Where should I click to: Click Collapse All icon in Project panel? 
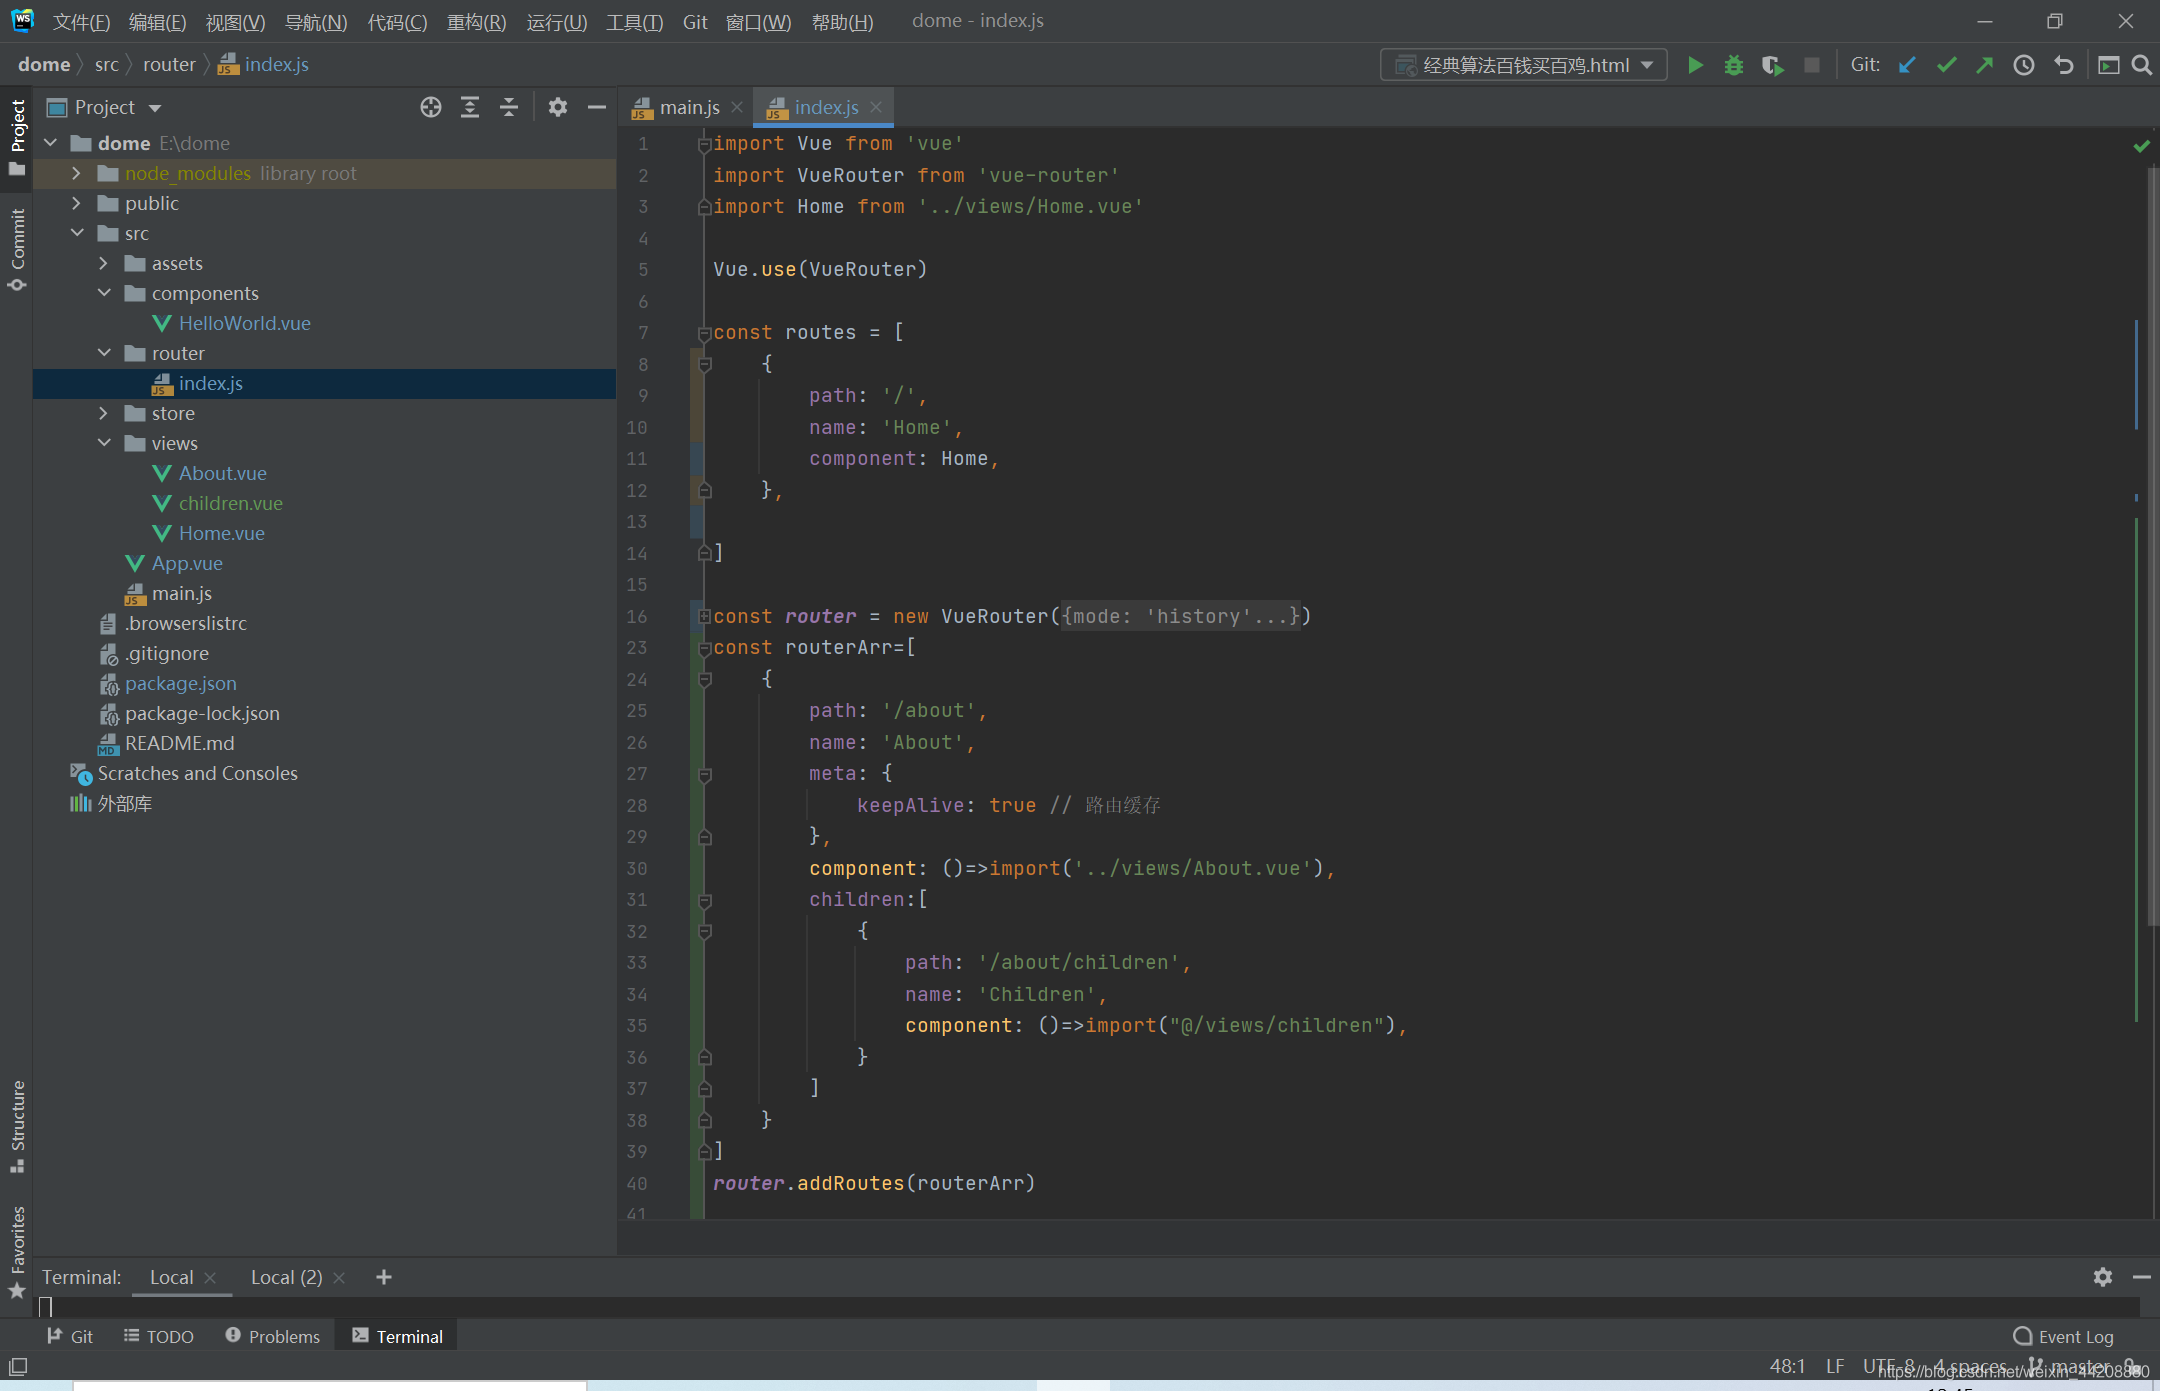coord(509,107)
